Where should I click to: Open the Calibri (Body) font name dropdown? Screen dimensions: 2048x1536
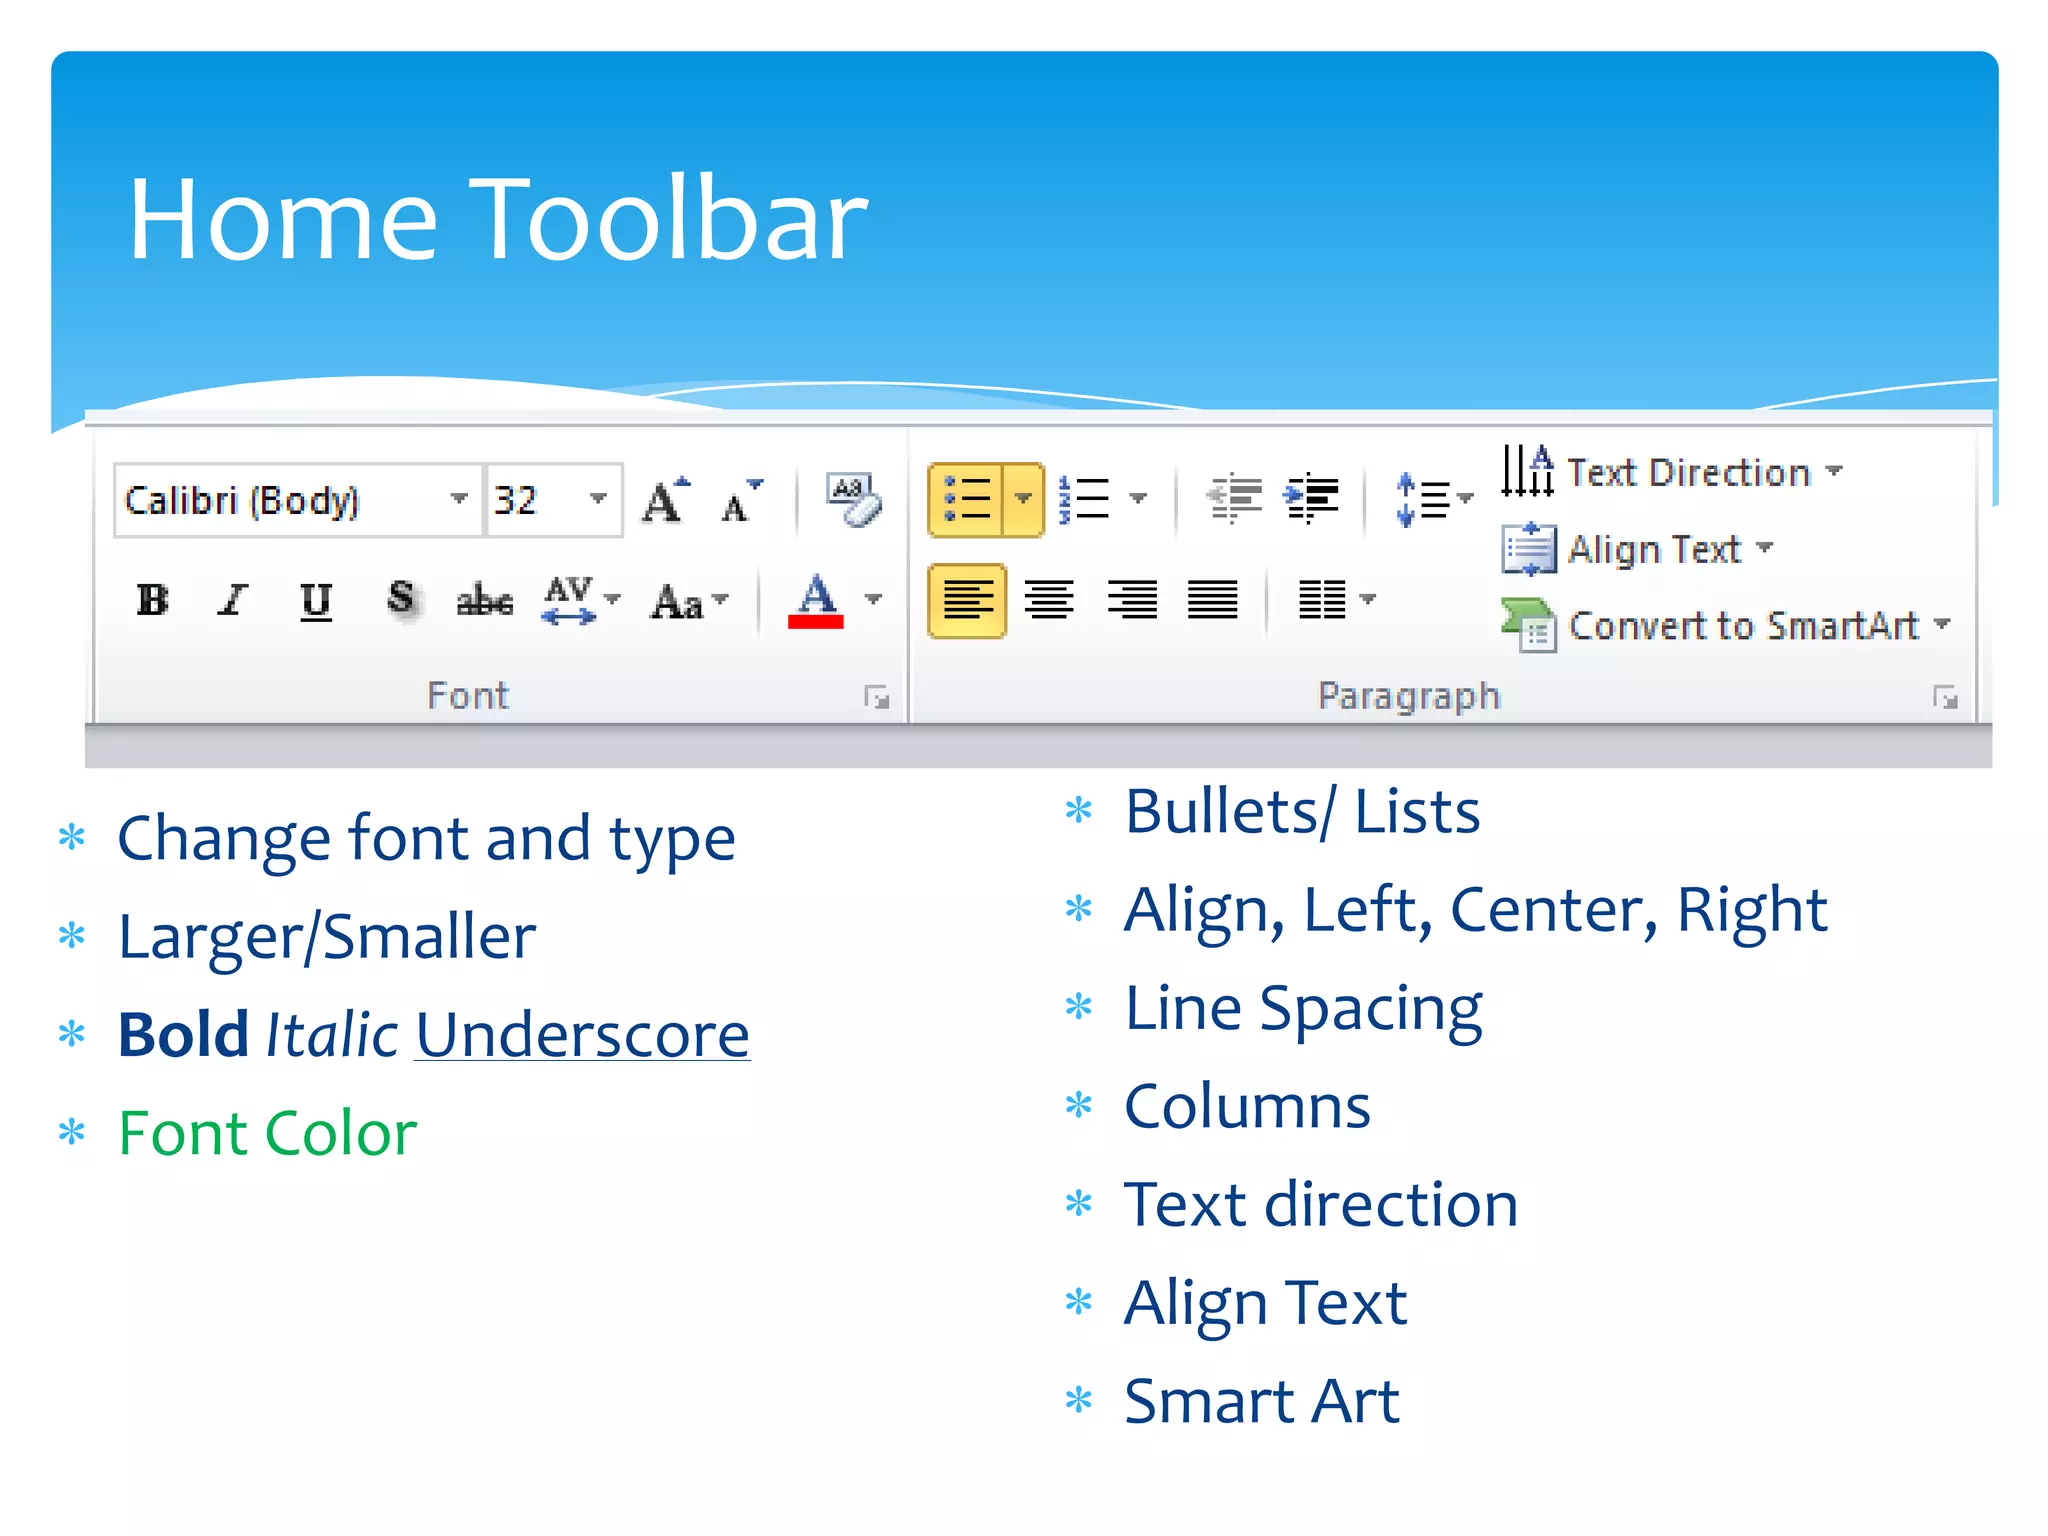[x=458, y=498]
